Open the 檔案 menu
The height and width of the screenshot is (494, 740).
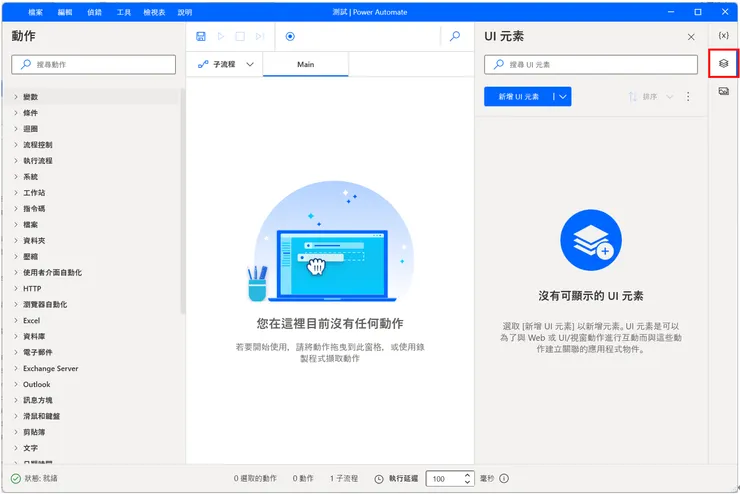coord(35,12)
